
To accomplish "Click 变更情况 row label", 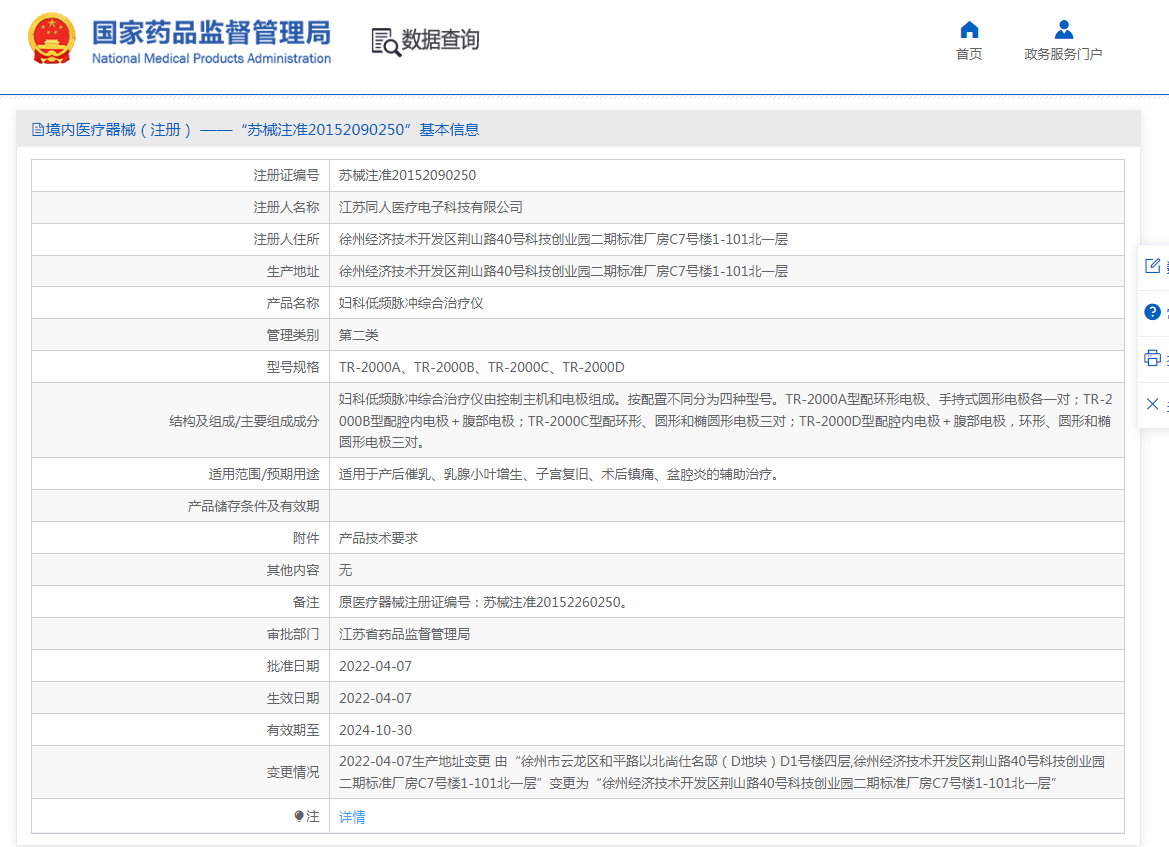I will coord(293,772).
